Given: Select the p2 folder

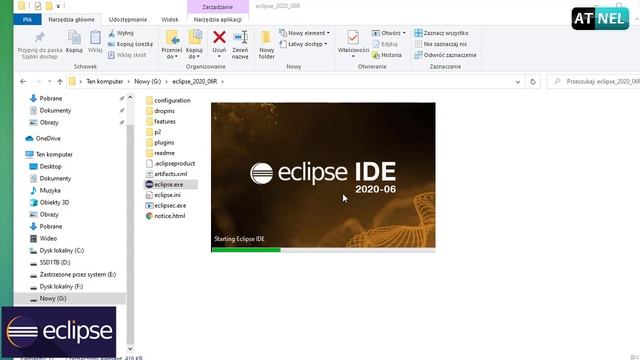Looking at the screenshot, I should coord(157,132).
